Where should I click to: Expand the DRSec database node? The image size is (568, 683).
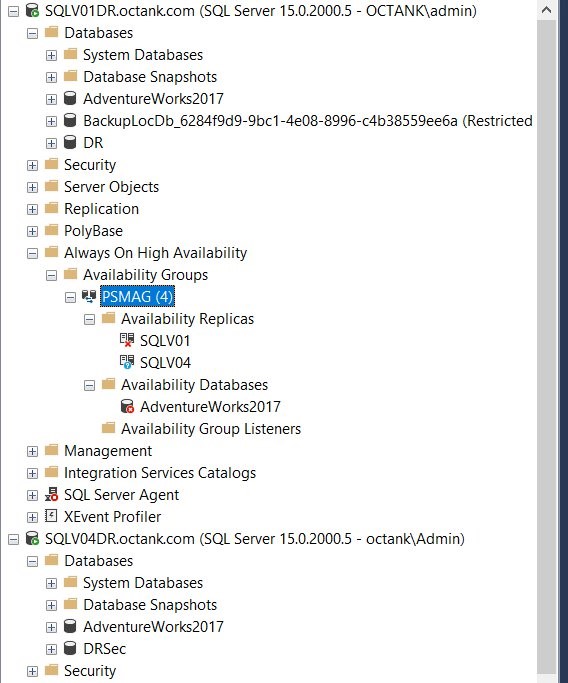(51, 649)
